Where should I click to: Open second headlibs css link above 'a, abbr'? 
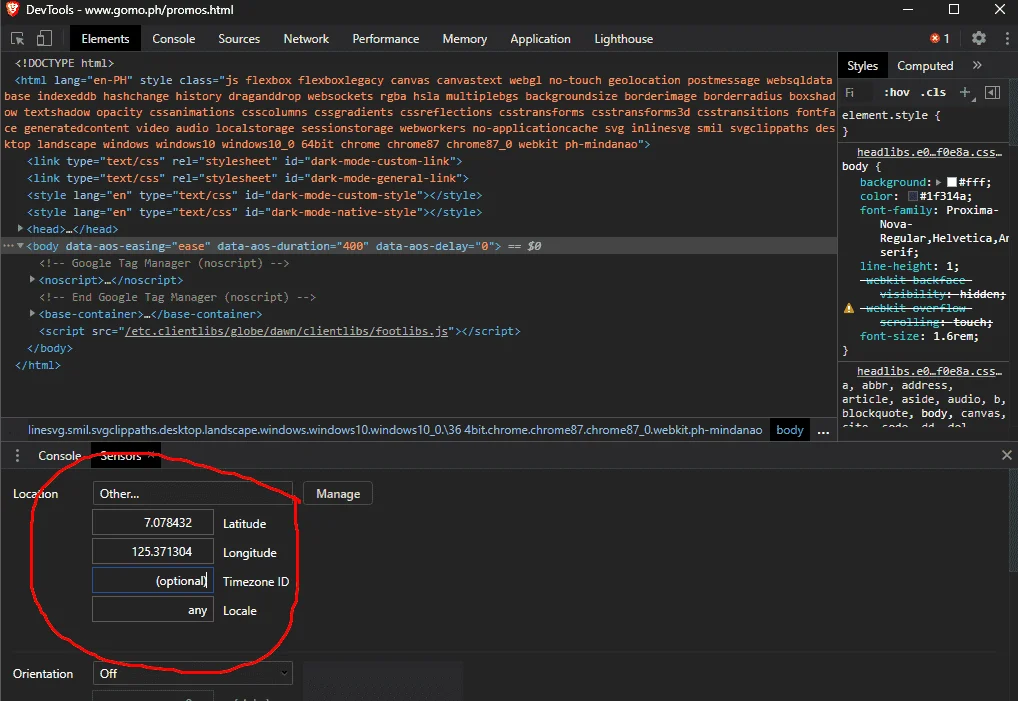(929, 371)
